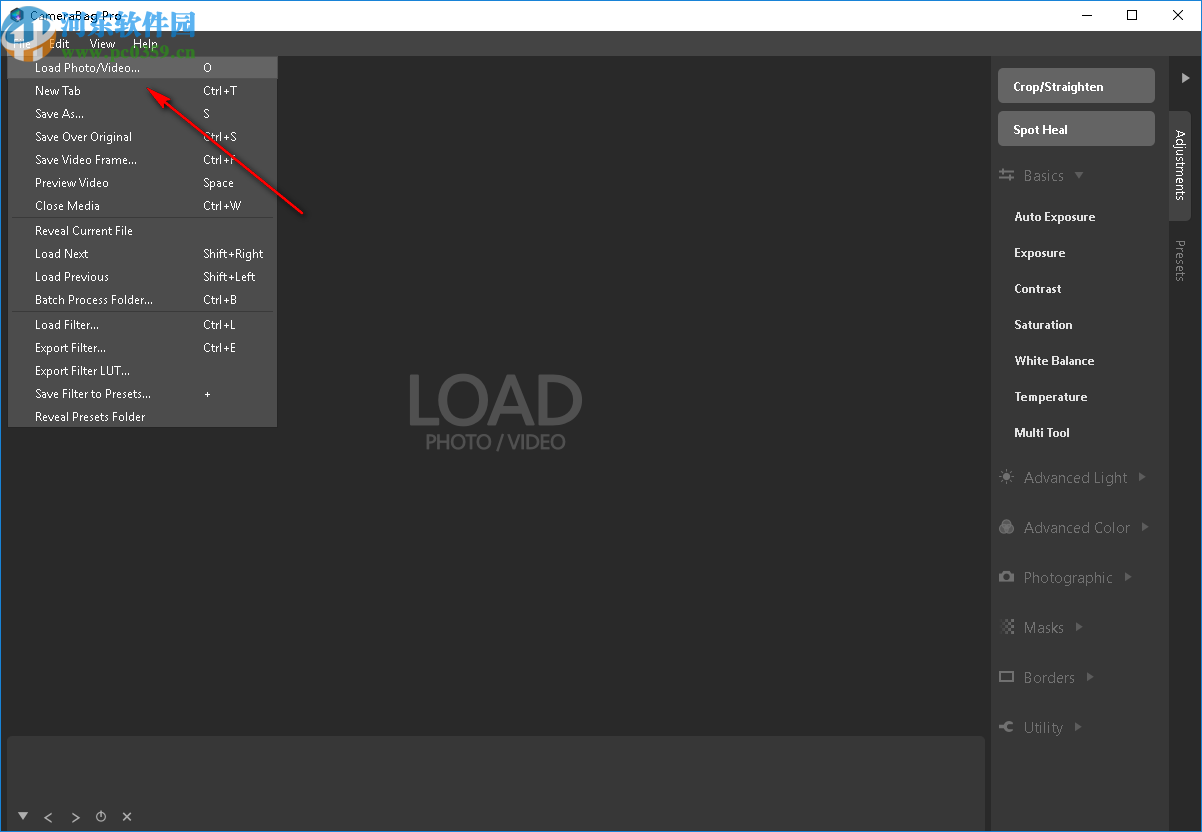1202x832 pixels.
Task: Open the Edit menu
Action: (x=59, y=44)
